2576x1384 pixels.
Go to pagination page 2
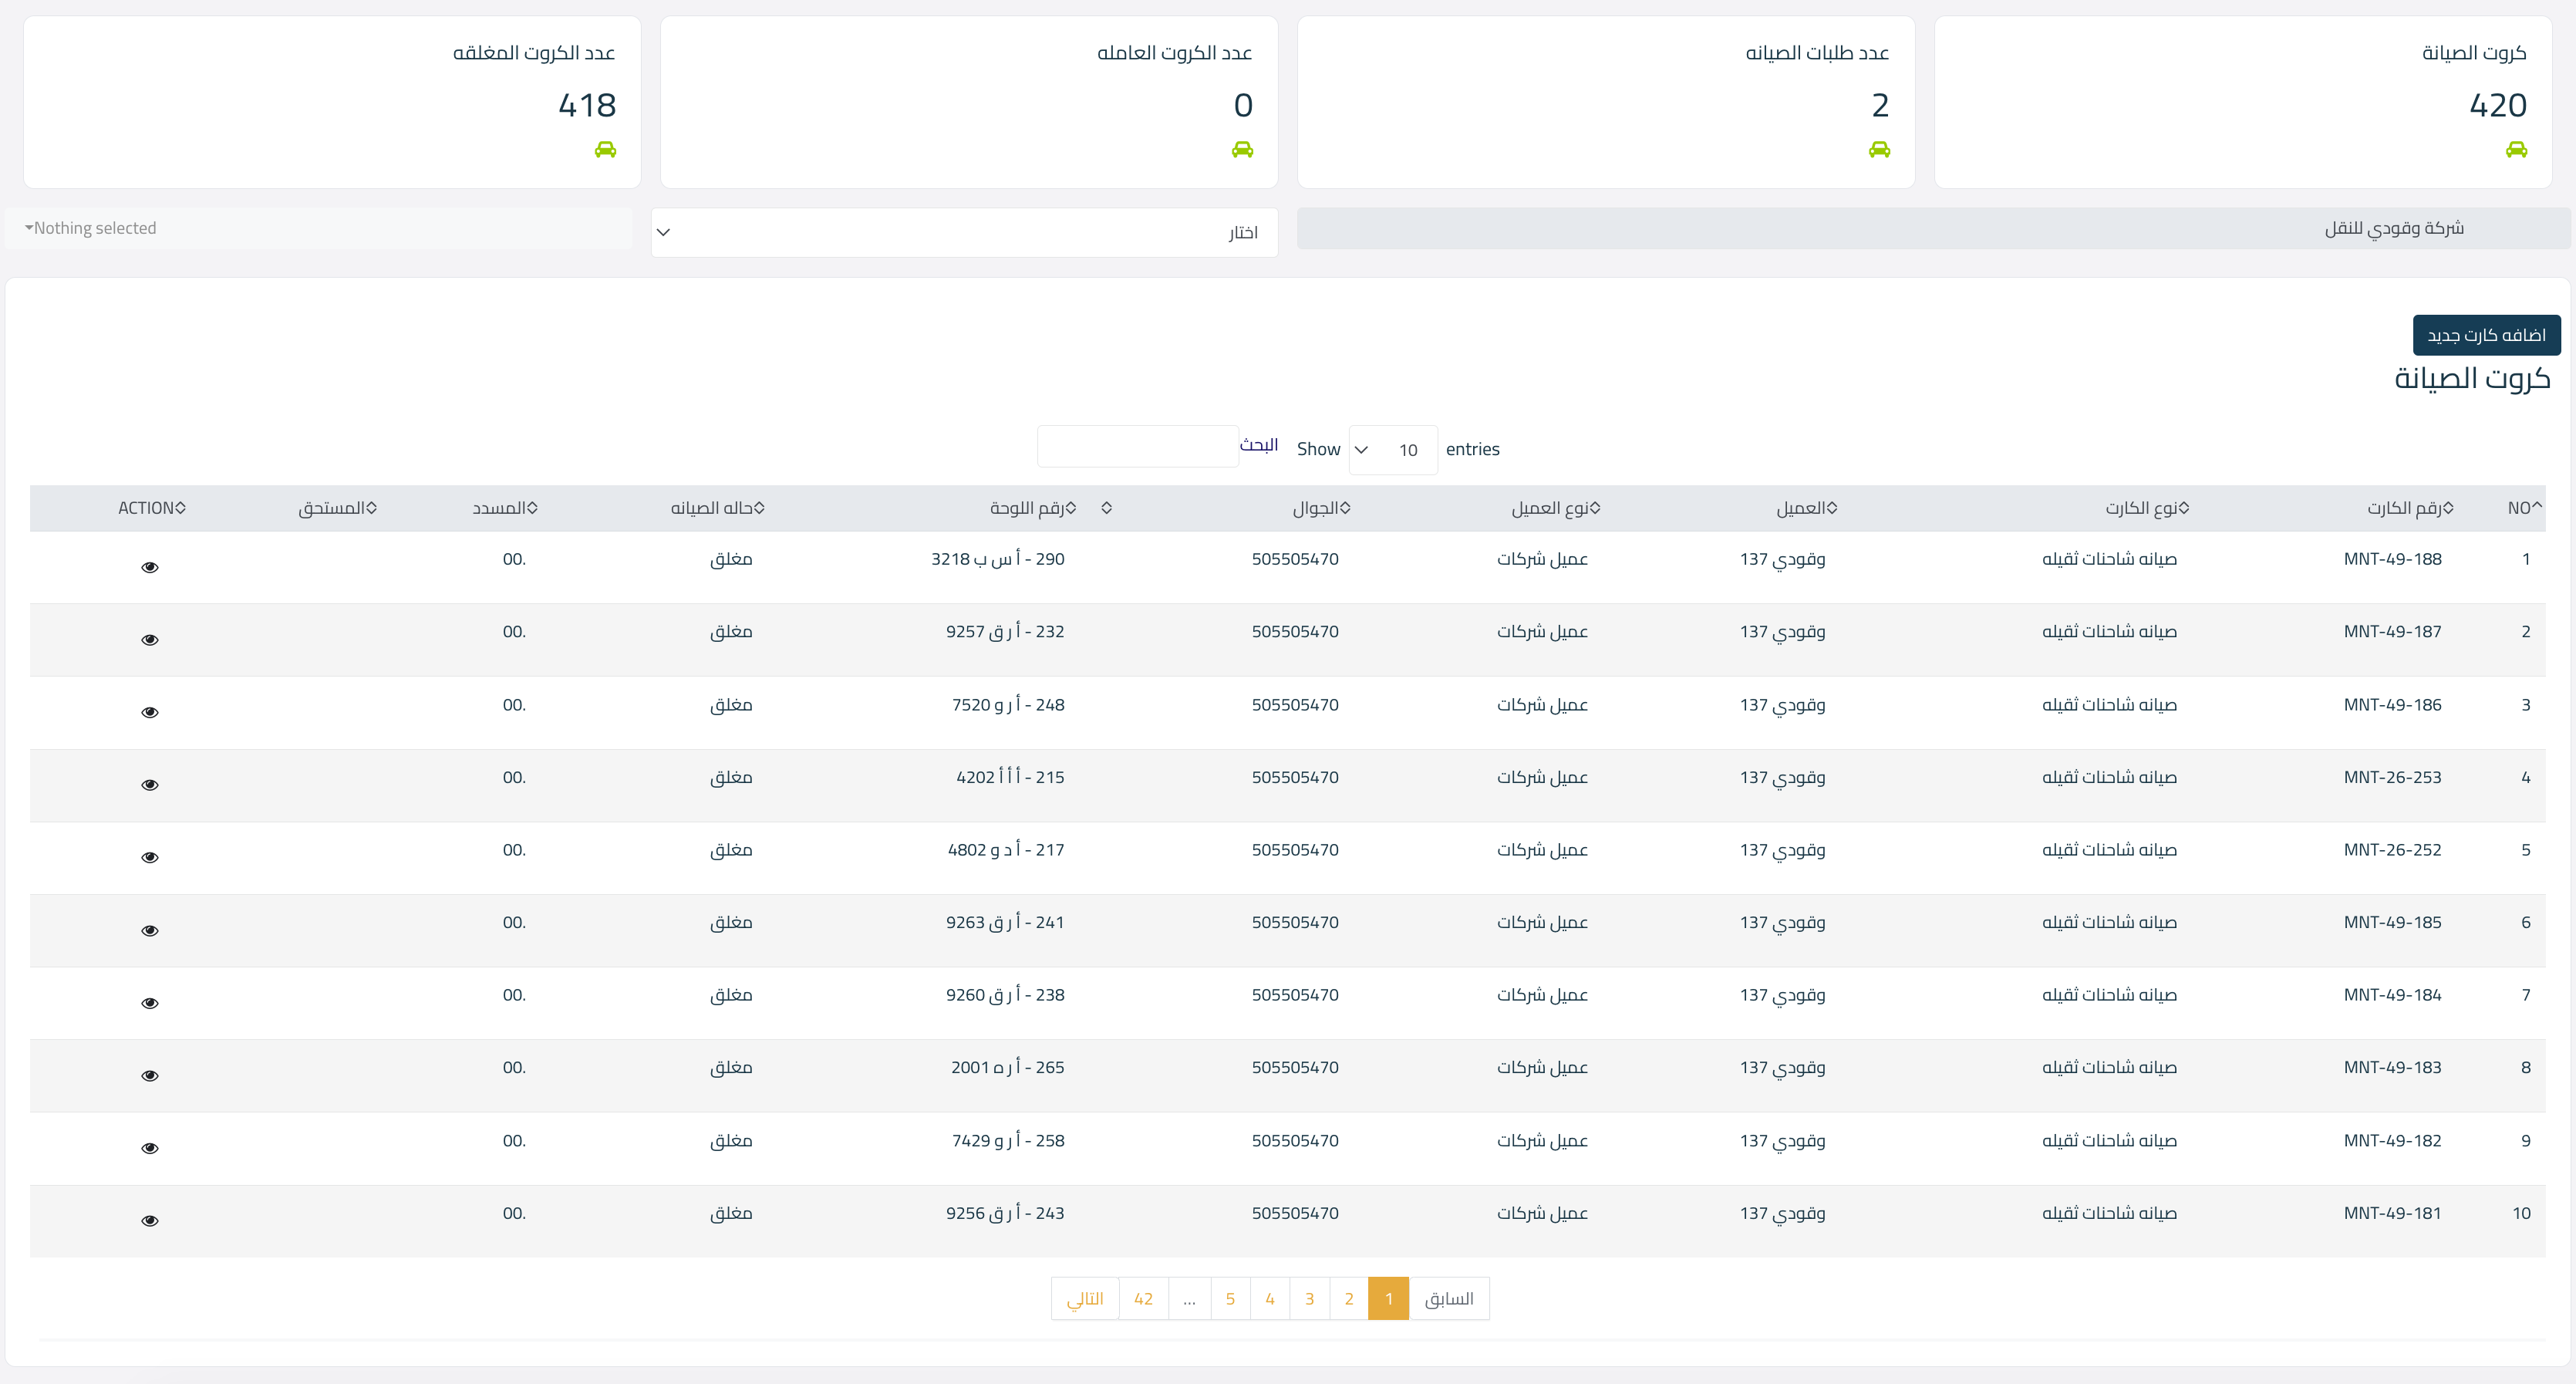pos(1348,1299)
